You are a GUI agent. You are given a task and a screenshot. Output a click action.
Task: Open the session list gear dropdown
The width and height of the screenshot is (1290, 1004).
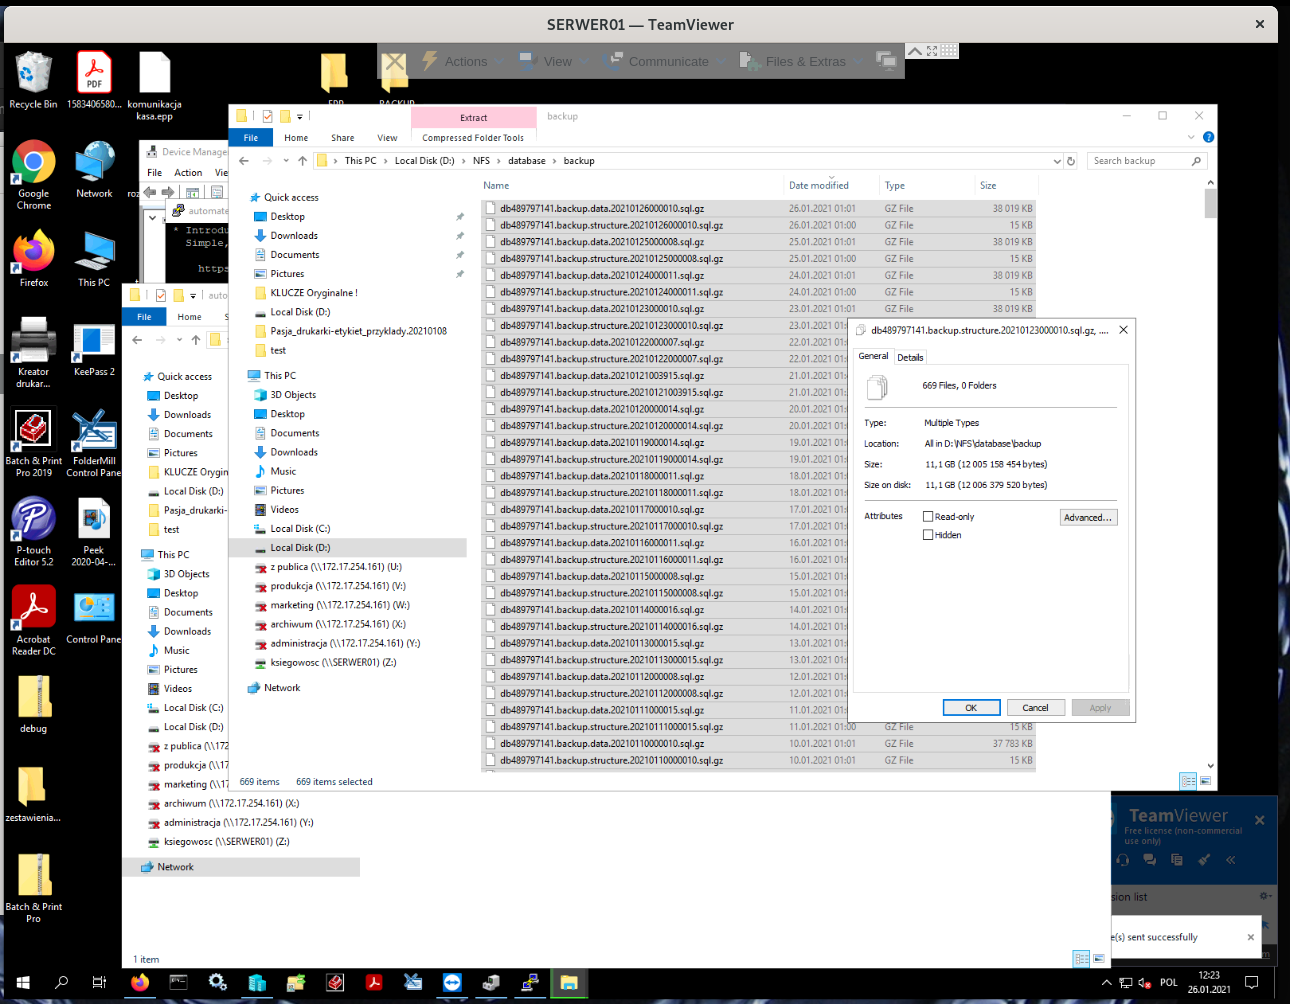tap(1265, 896)
